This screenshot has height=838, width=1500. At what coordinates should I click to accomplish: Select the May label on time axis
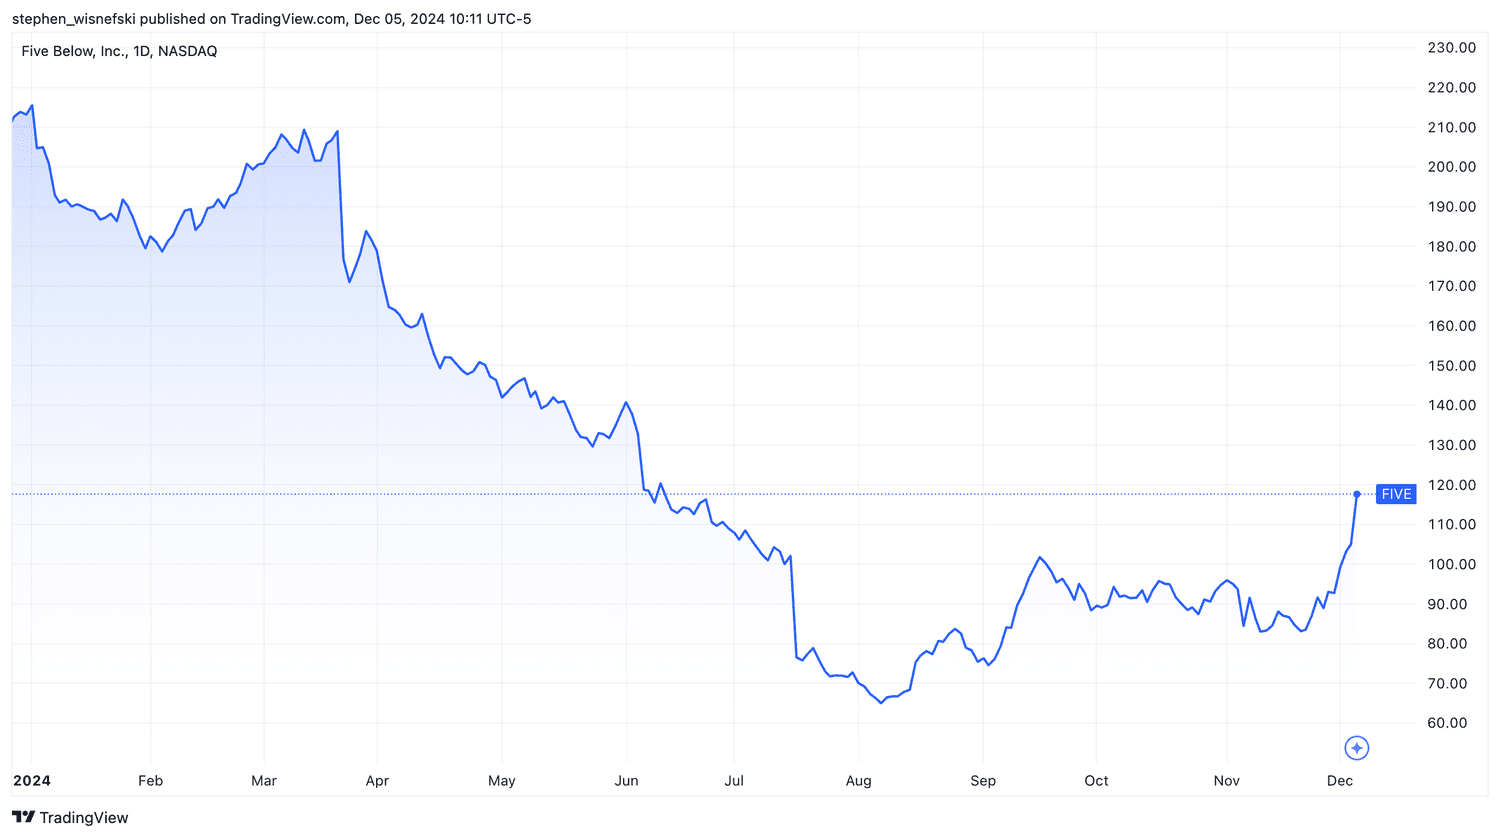(502, 781)
